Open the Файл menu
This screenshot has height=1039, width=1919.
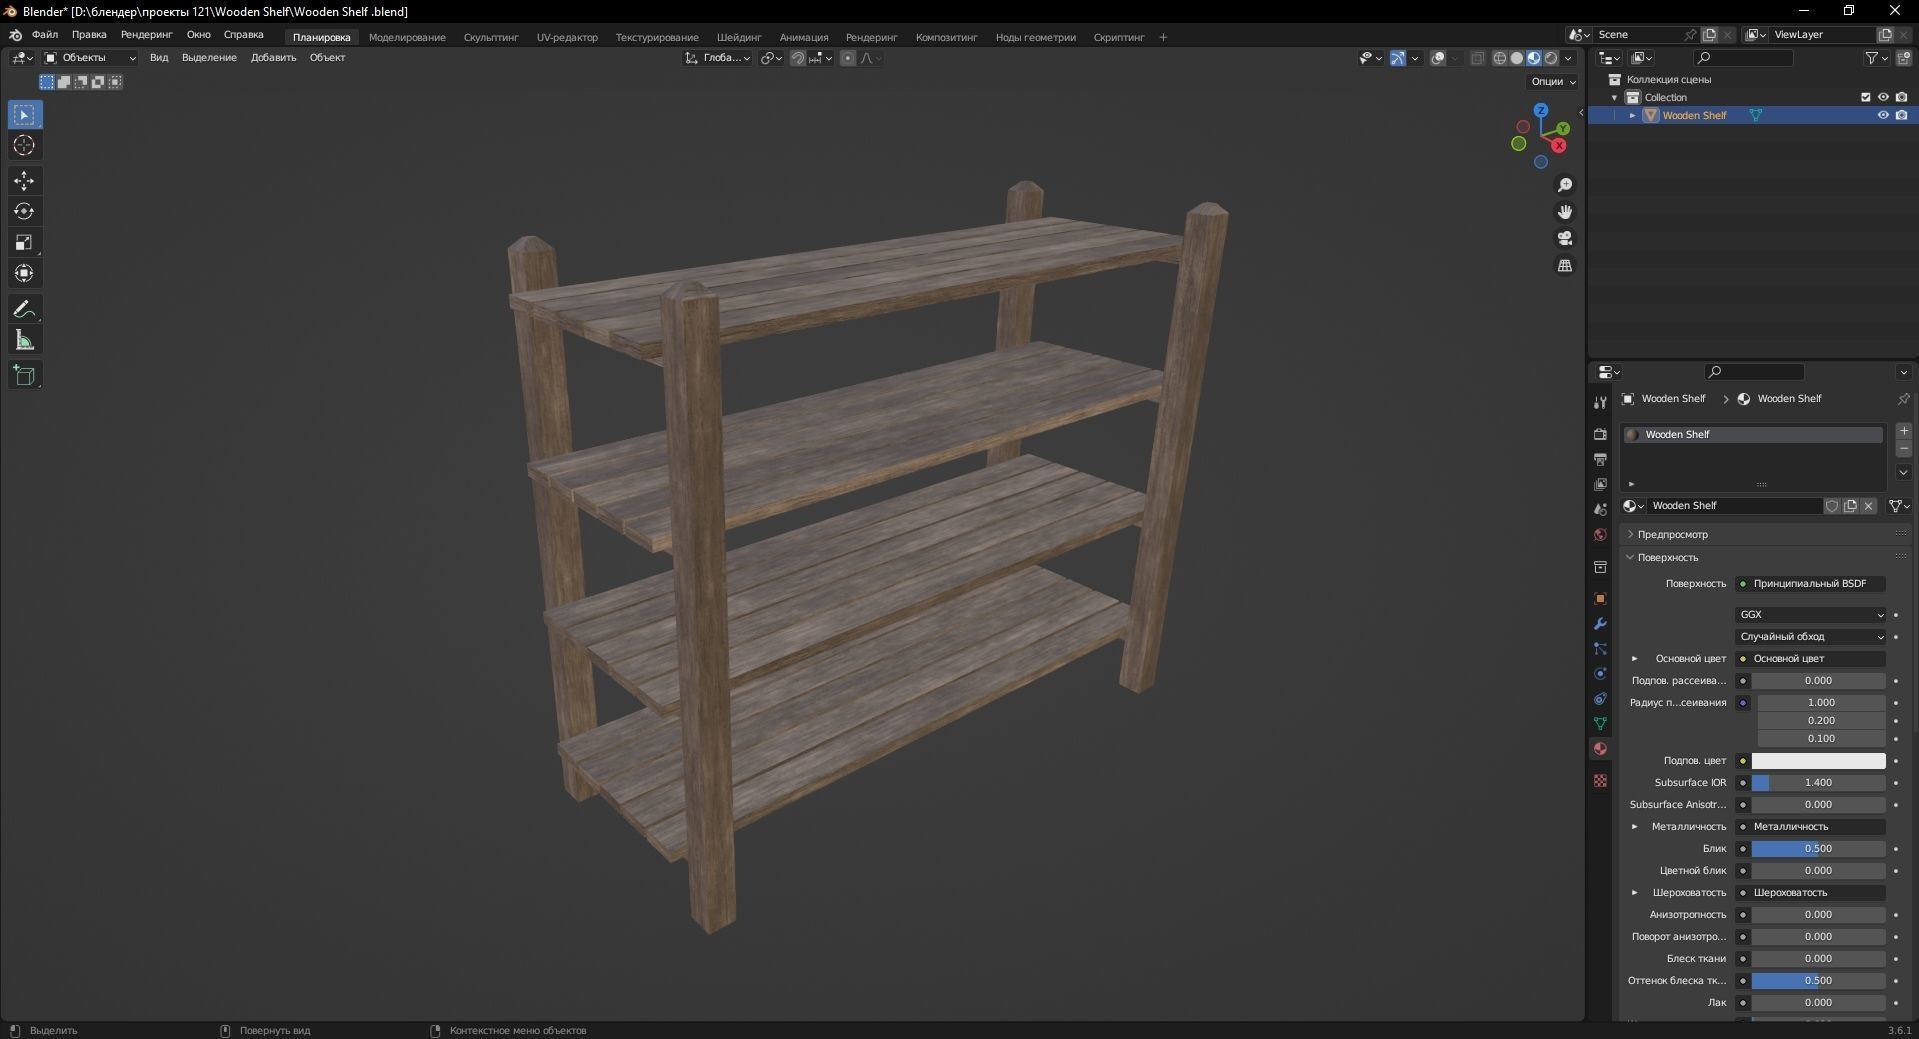[x=45, y=35]
